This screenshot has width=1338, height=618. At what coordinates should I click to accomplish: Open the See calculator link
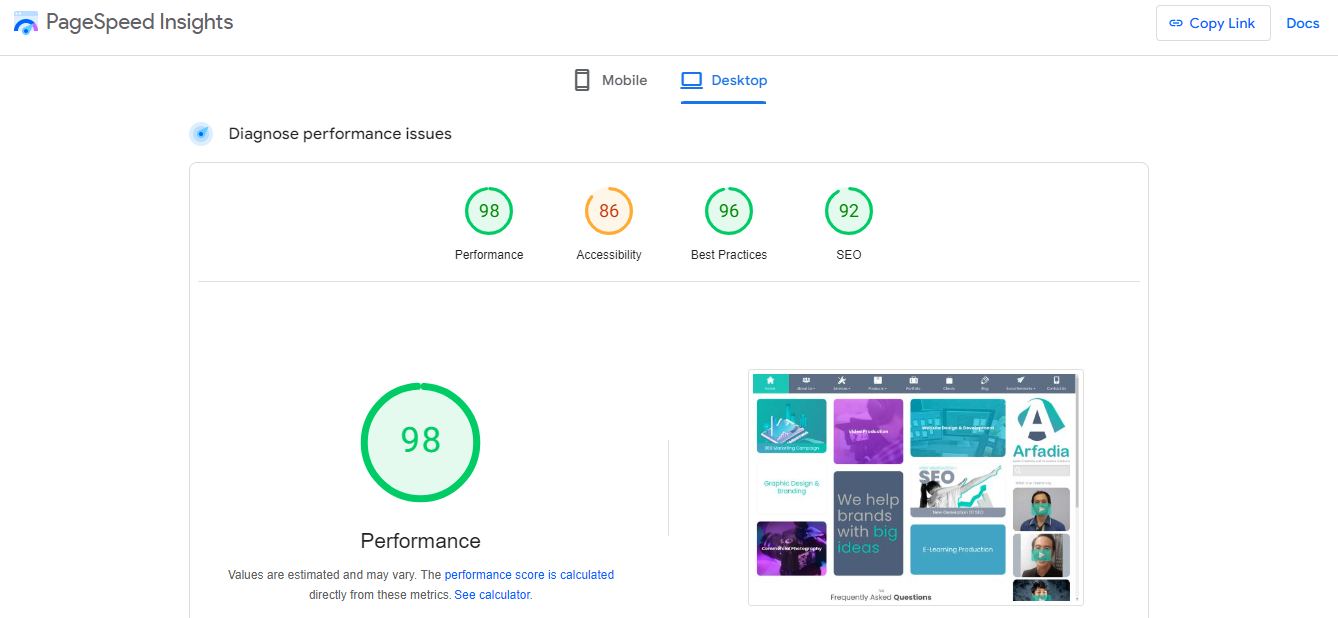(x=492, y=594)
